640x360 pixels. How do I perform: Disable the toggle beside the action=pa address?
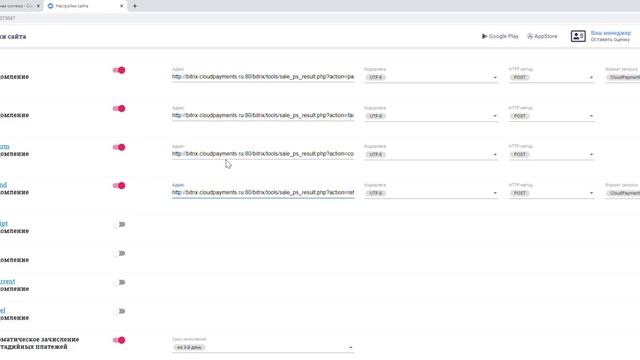pos(119,70)
